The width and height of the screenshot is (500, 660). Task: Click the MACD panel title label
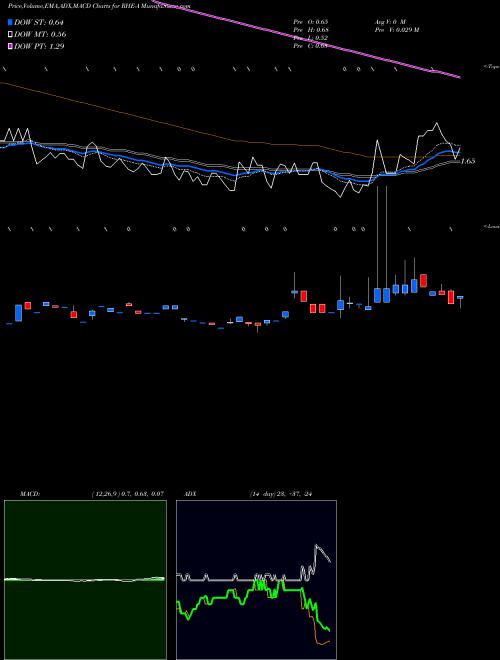pos(29,494)
